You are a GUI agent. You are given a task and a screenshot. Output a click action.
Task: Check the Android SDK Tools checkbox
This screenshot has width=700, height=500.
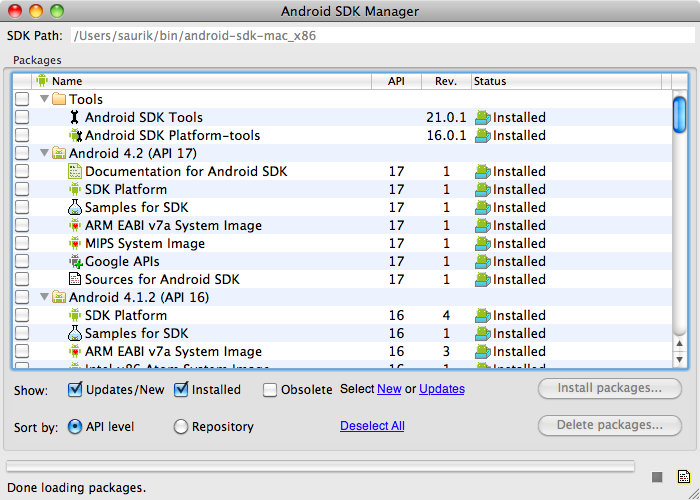pos(22,117)
